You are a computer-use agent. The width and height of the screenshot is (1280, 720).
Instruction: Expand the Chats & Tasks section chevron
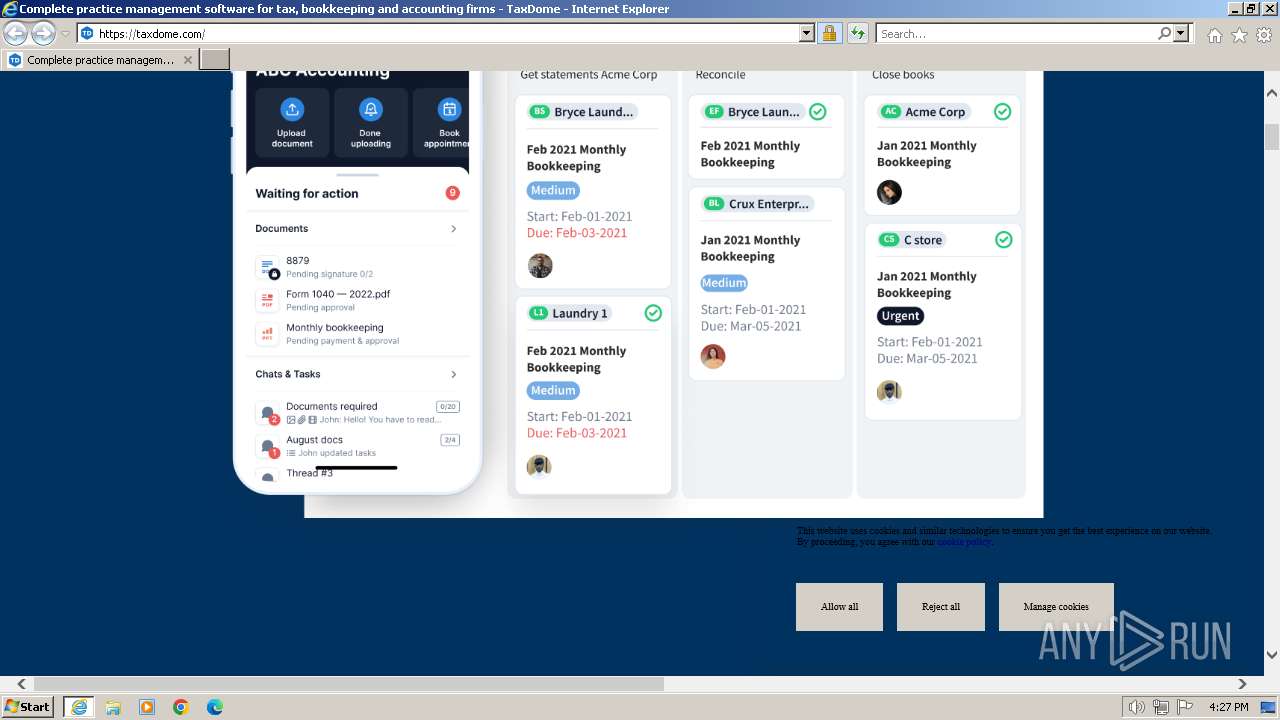coord(453,374)
